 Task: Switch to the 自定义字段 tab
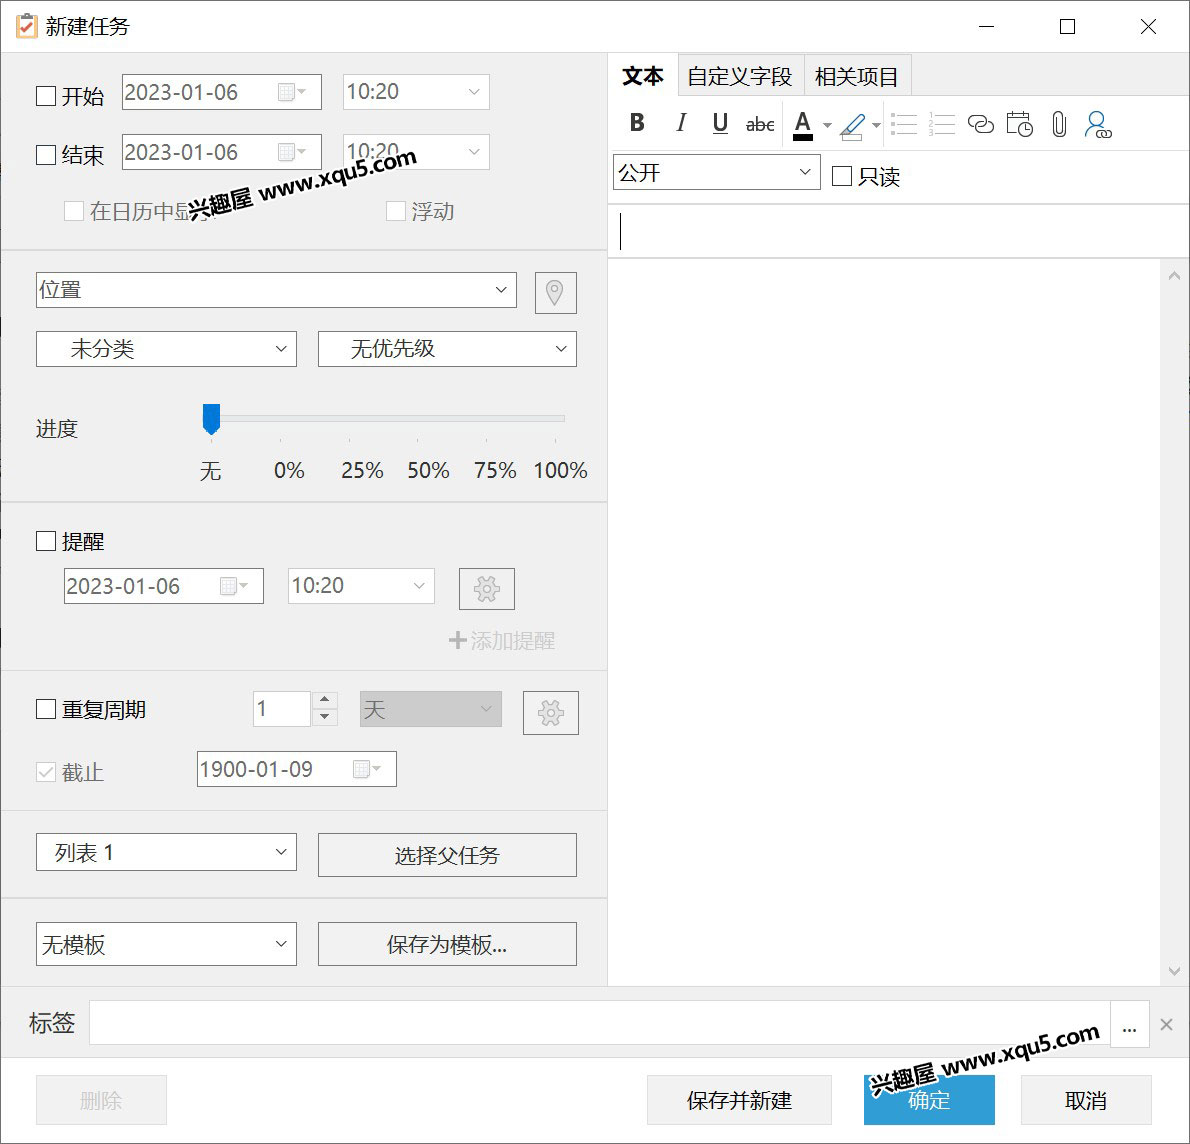pyautogui.click(x=740, y=76)
